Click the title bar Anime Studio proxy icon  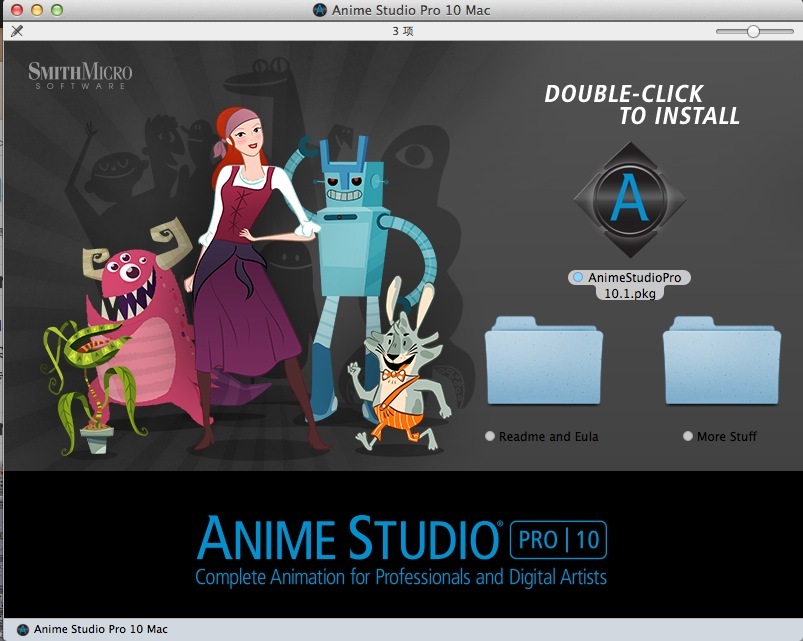[319, 11]
